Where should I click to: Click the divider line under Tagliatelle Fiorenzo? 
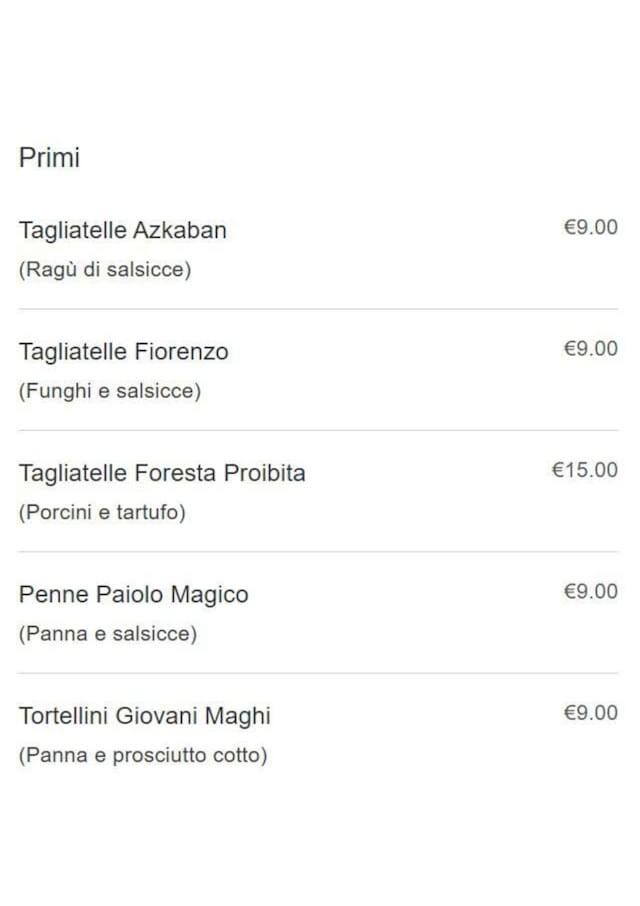(318, 431)
